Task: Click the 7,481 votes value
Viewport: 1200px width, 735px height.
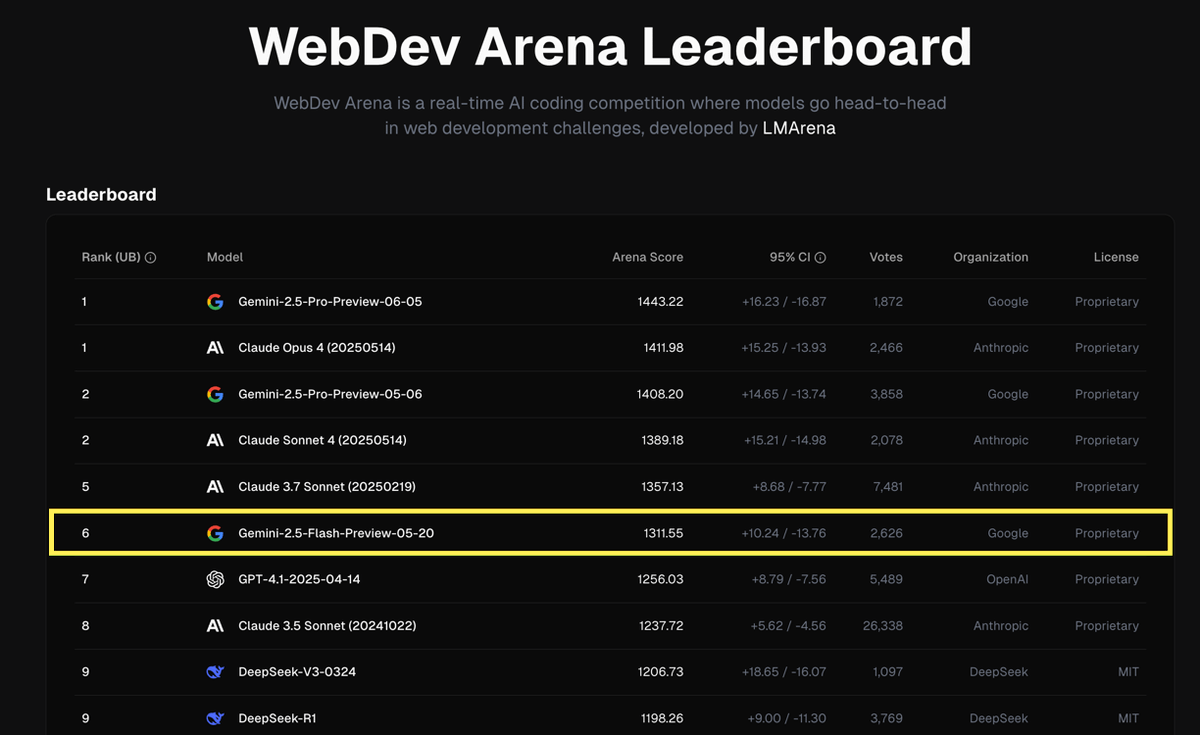Action: (886, 487)
